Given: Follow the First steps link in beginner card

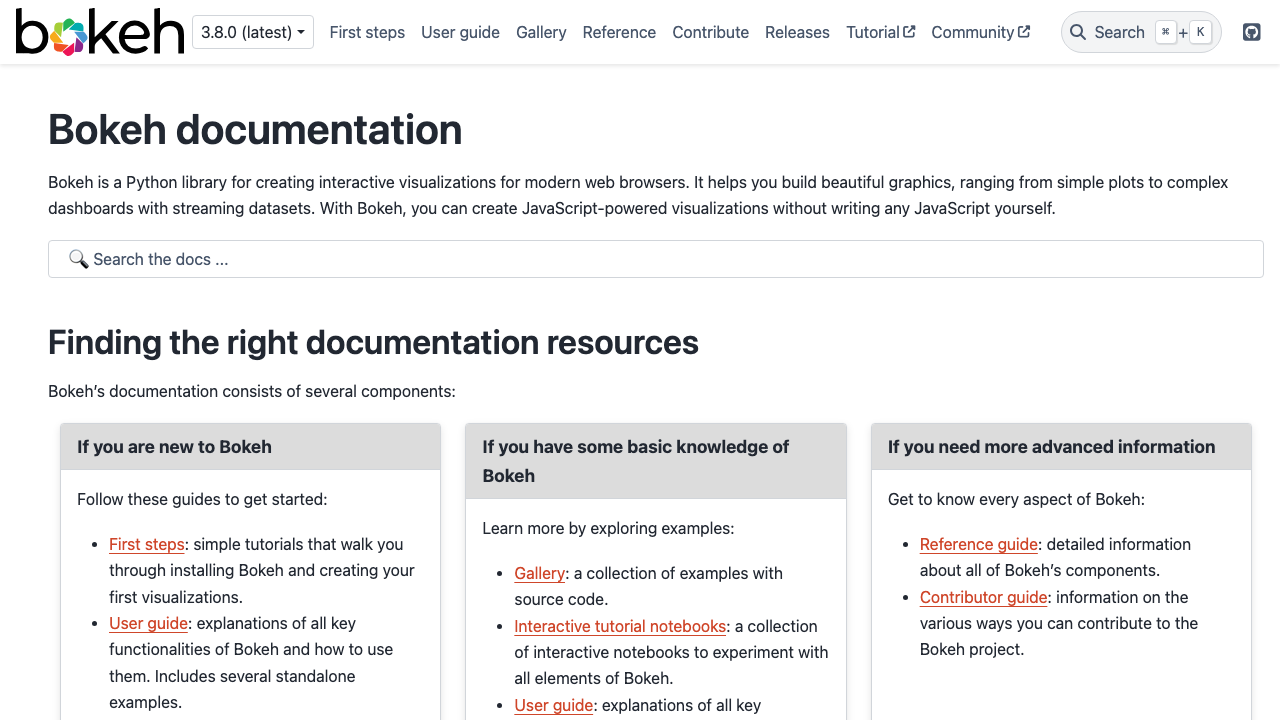Looking at the screenshot, I should coord(147,544).
